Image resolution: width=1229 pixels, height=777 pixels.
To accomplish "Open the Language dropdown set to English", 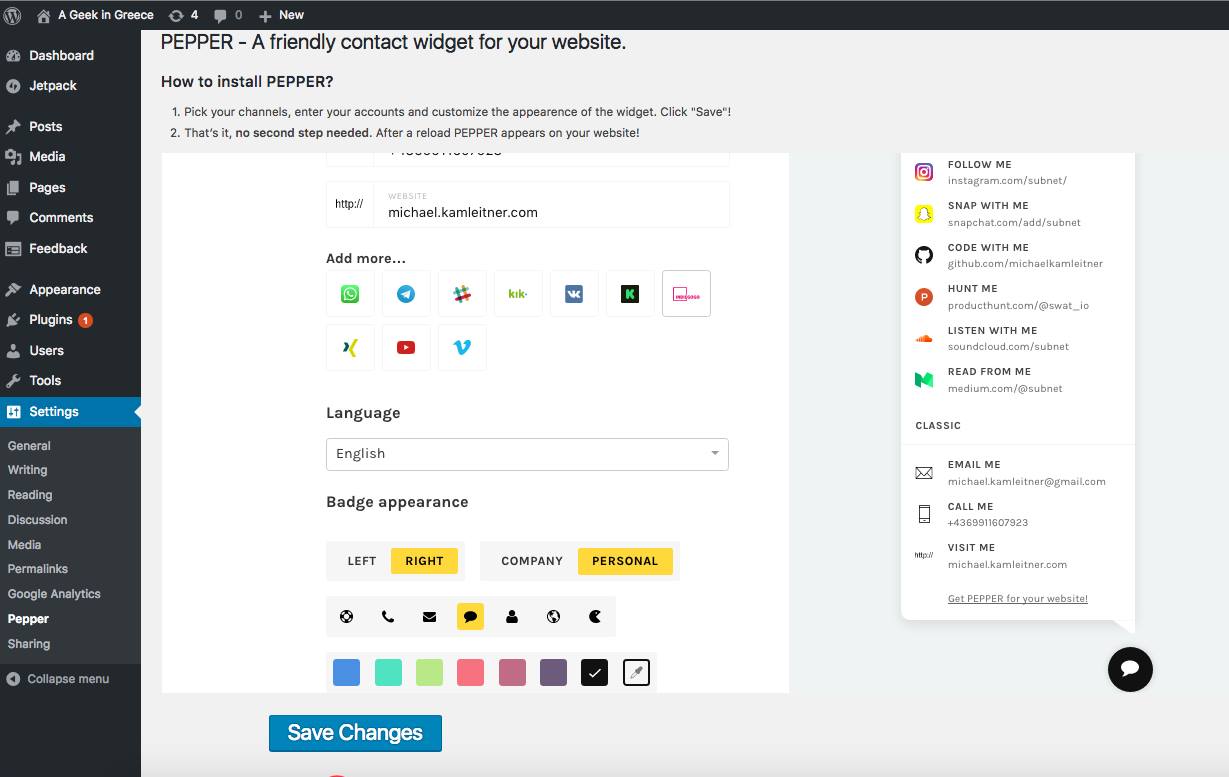I will [527, 454].
